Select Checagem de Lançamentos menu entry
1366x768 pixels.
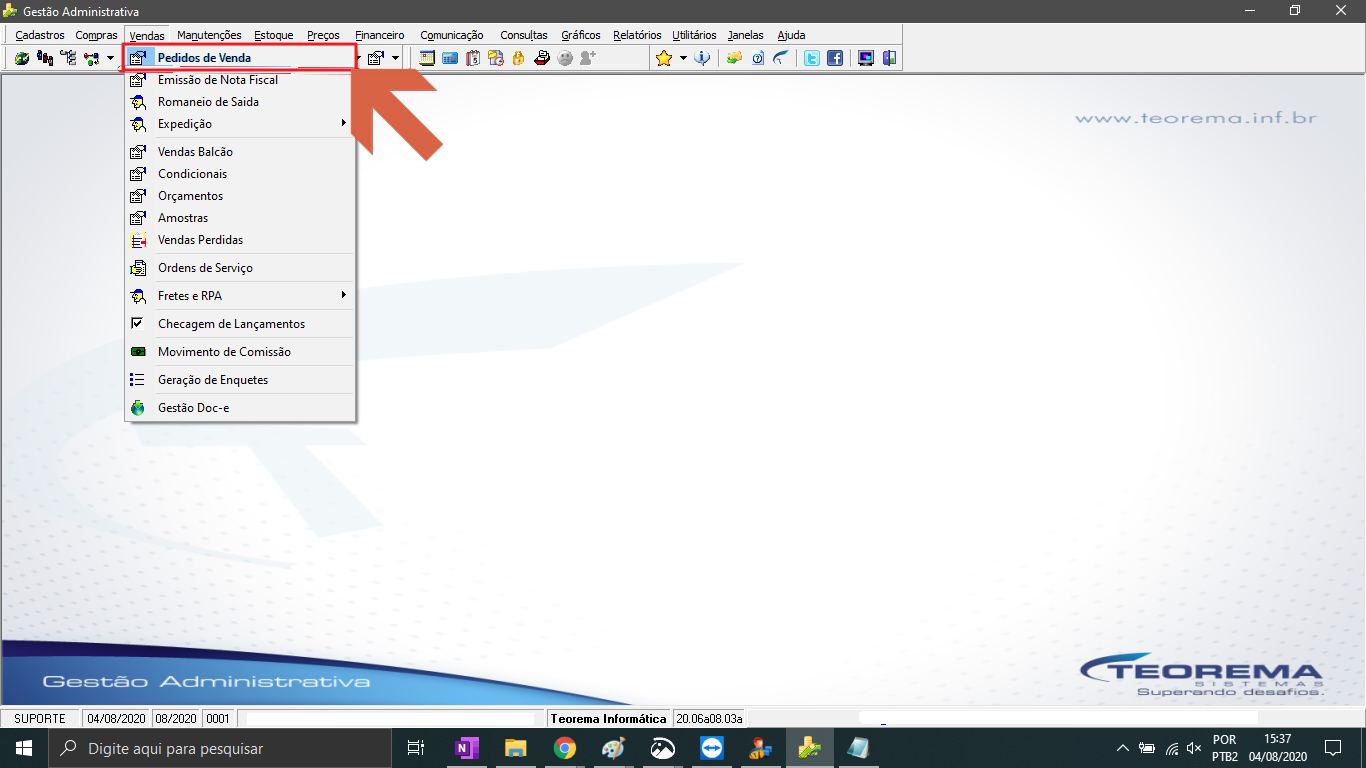coord(240,324)
